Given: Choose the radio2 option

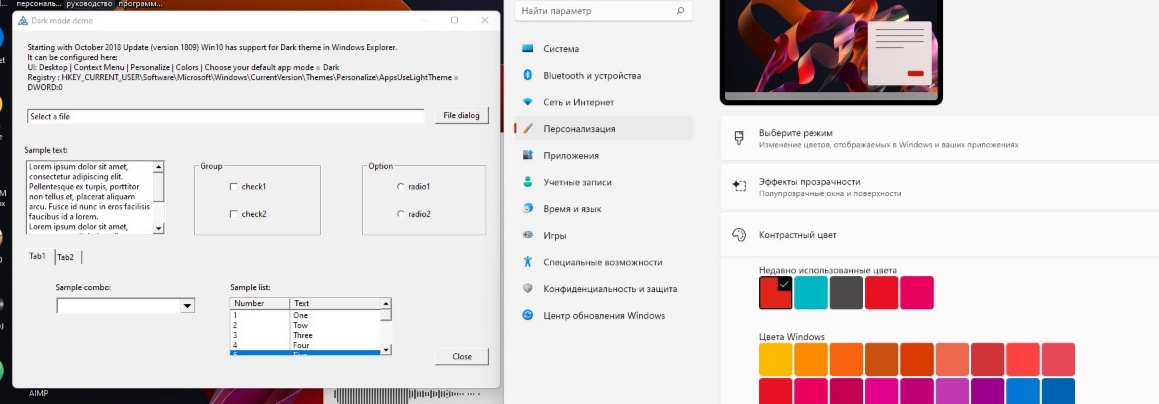Looking at the screenshot, I should tap(401, 214).
